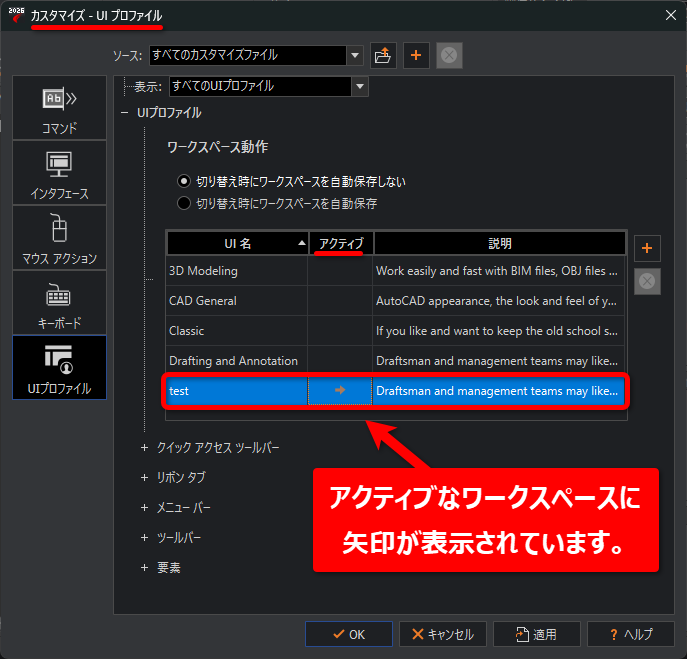Click the open customization file icon
This screenshot has width=687, height=659.
(x=383, y=56)
